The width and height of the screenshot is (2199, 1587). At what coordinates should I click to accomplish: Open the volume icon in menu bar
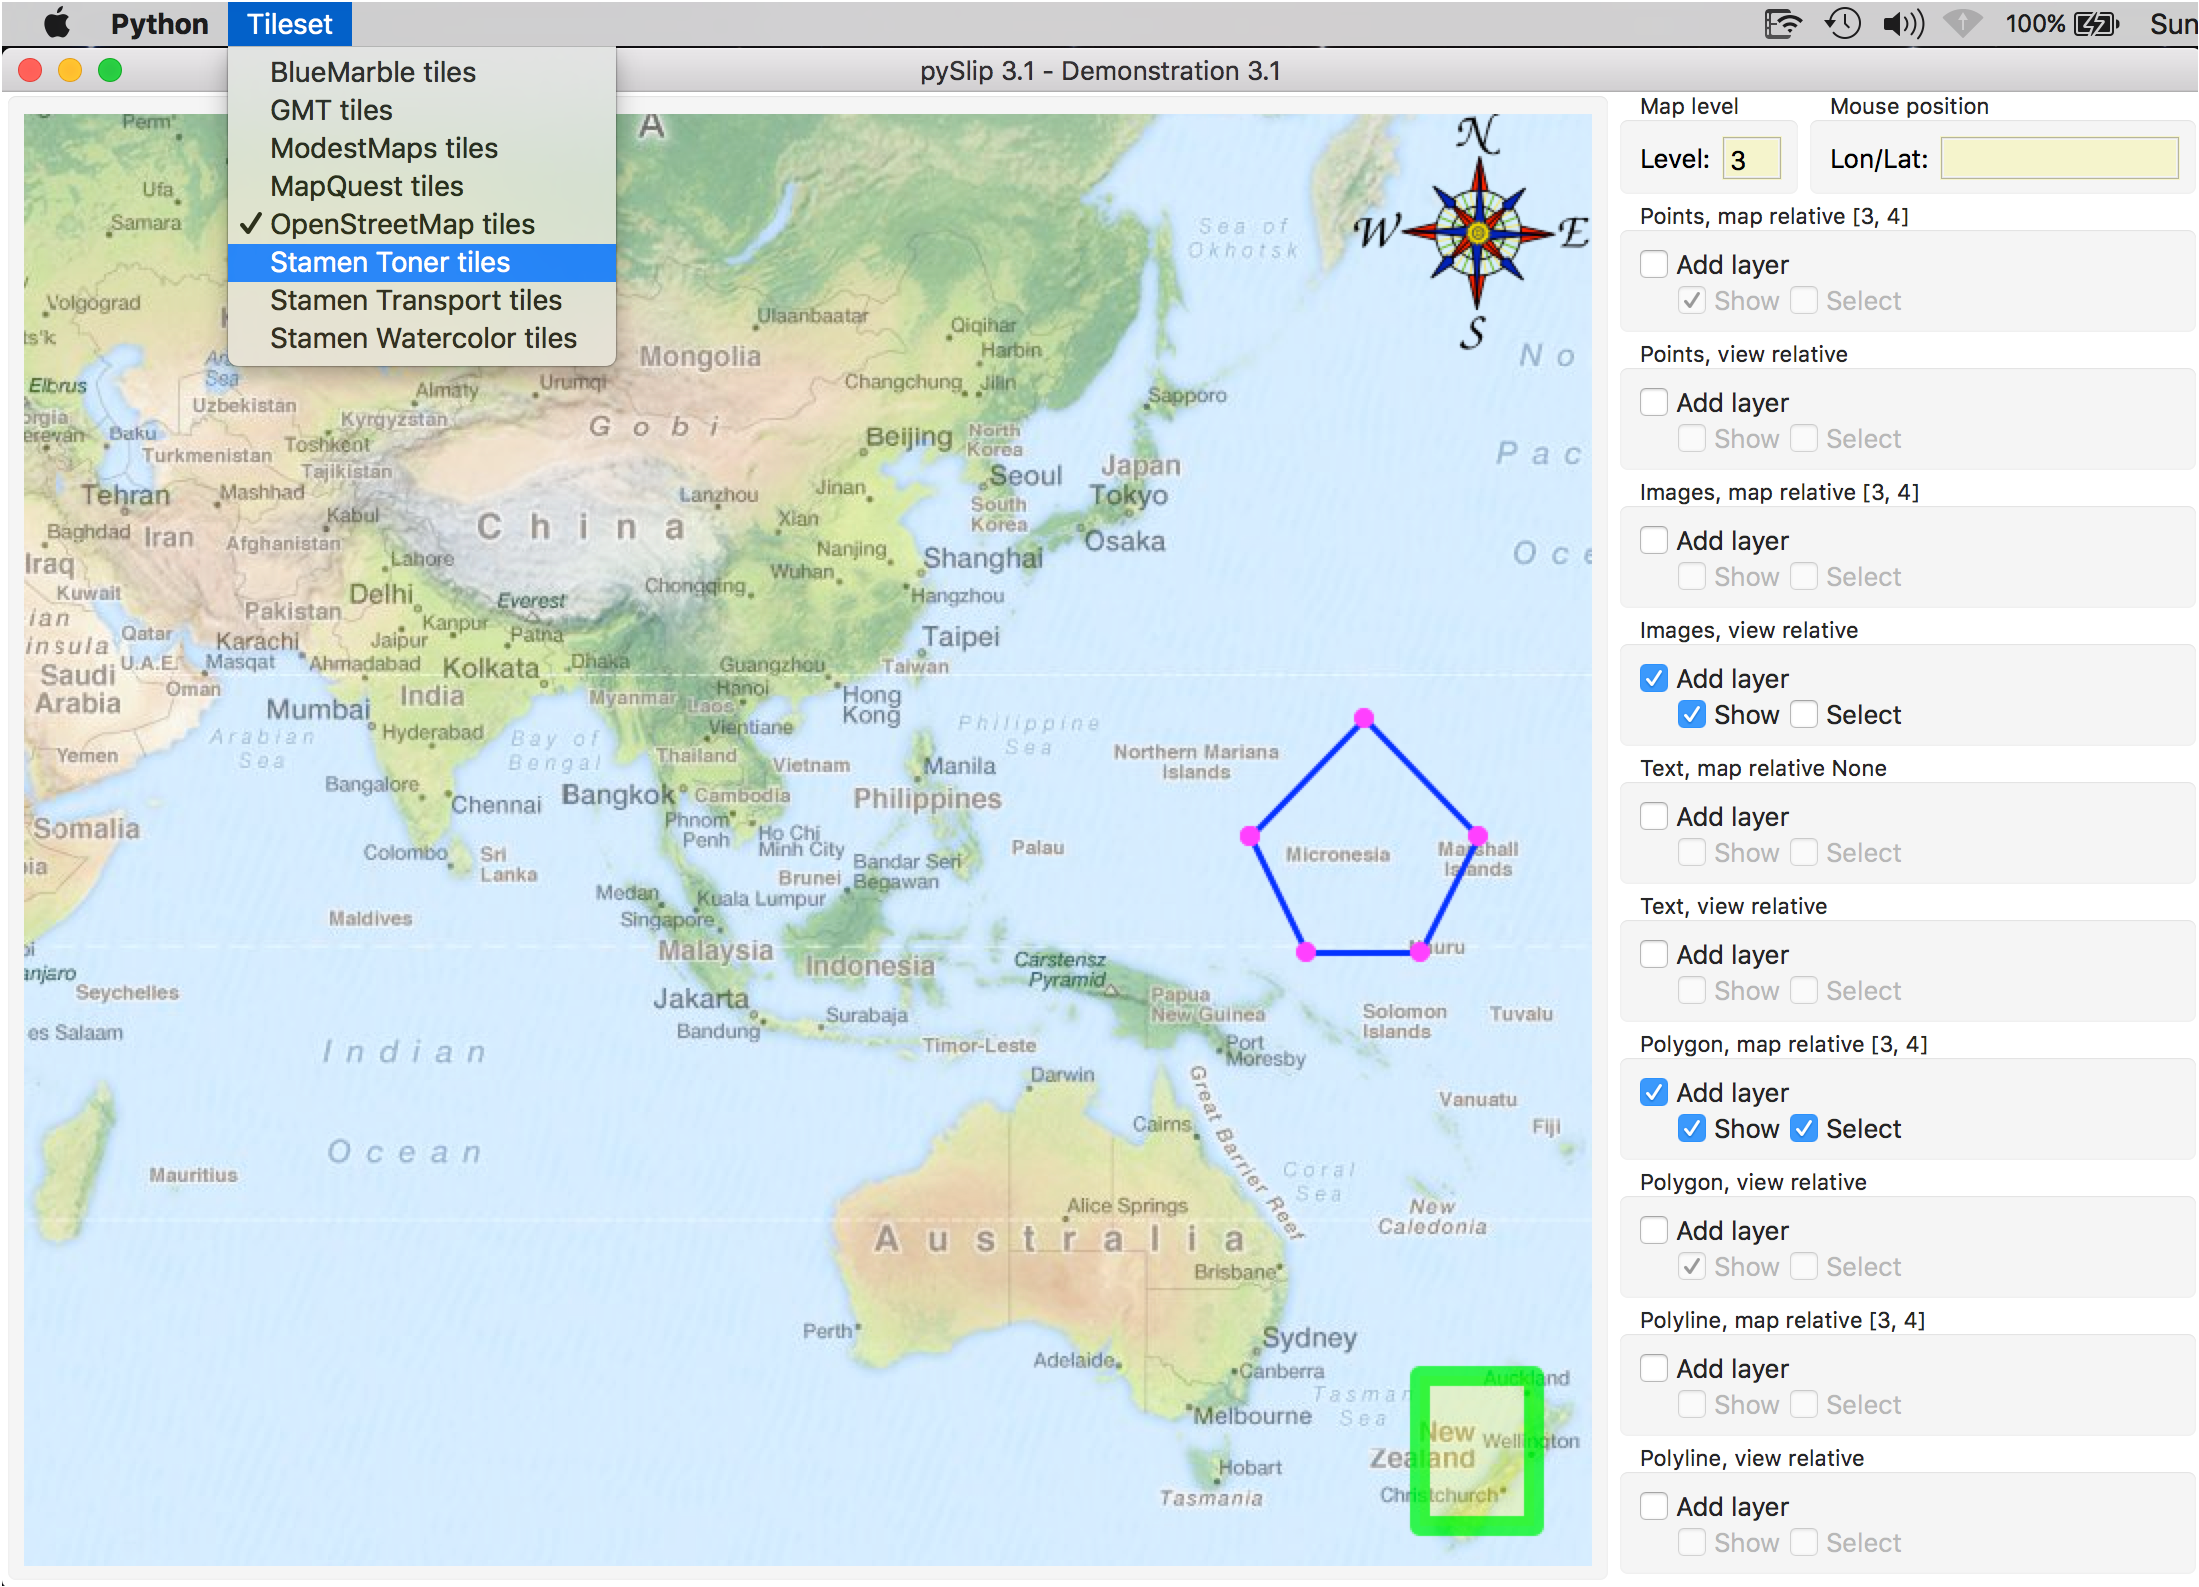click(x=1902, y=23)
